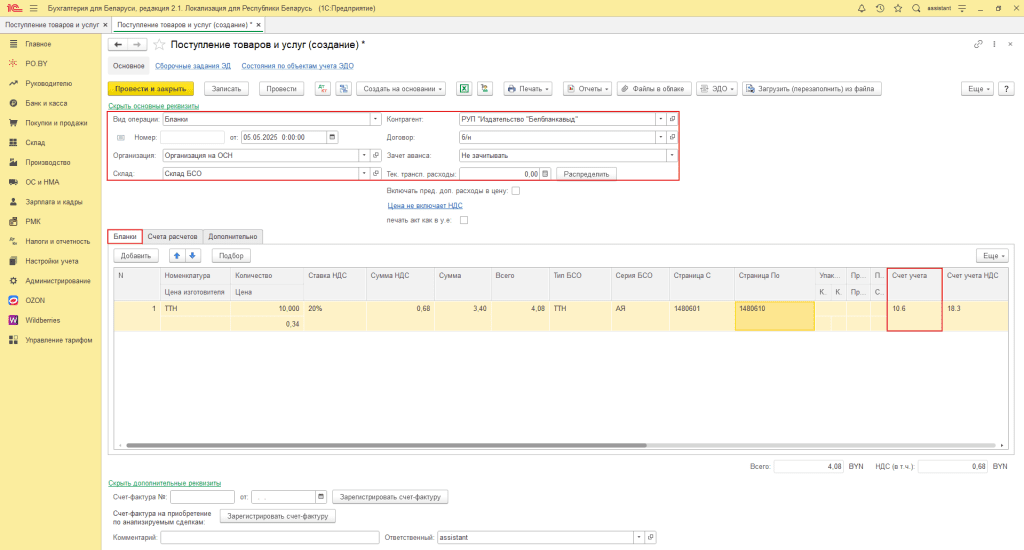The width and height of the screenshot is (1024, 550).
Task: Click Скрыть основные реквизиты link
Action: [153, 106]
